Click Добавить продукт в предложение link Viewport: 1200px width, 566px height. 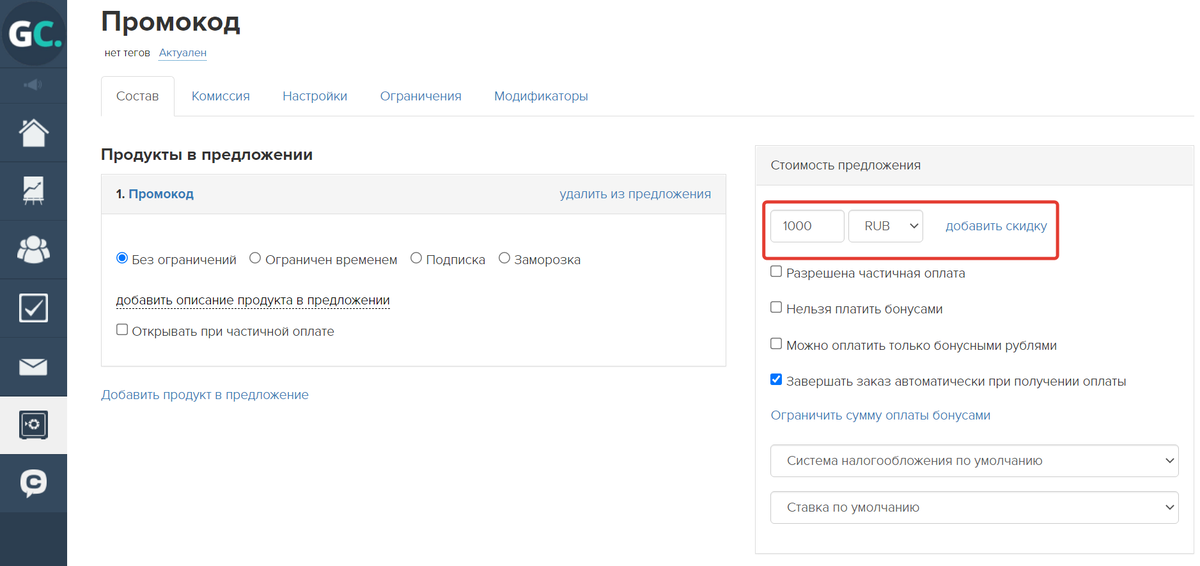tap(205, 395)
